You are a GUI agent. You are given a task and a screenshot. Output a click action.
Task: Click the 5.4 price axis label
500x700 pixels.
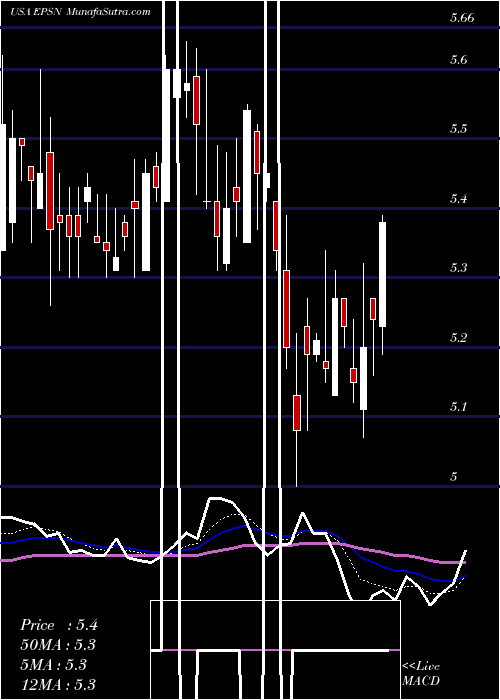click(458, 199)
